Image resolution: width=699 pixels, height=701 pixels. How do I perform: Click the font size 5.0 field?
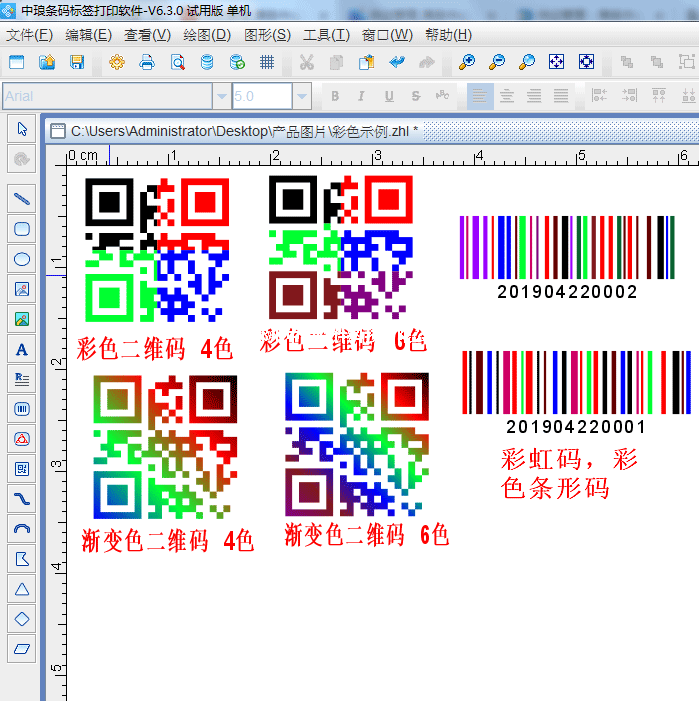(x=262, y=96)
